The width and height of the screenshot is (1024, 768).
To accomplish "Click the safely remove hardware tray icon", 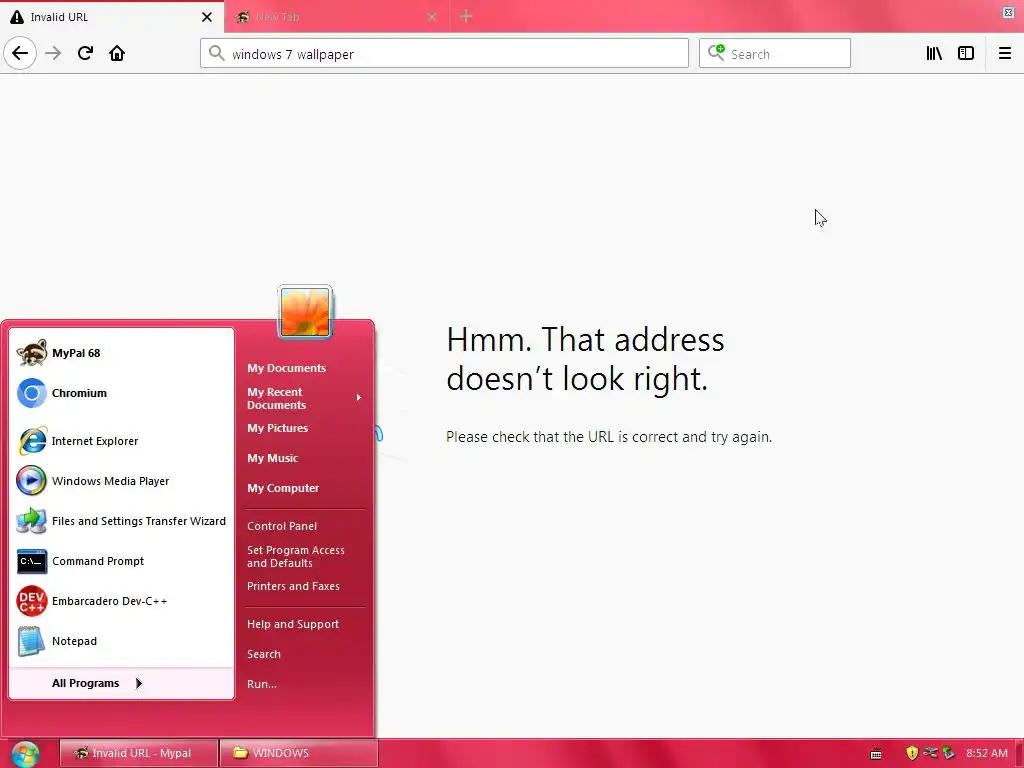I will [948, 753].
